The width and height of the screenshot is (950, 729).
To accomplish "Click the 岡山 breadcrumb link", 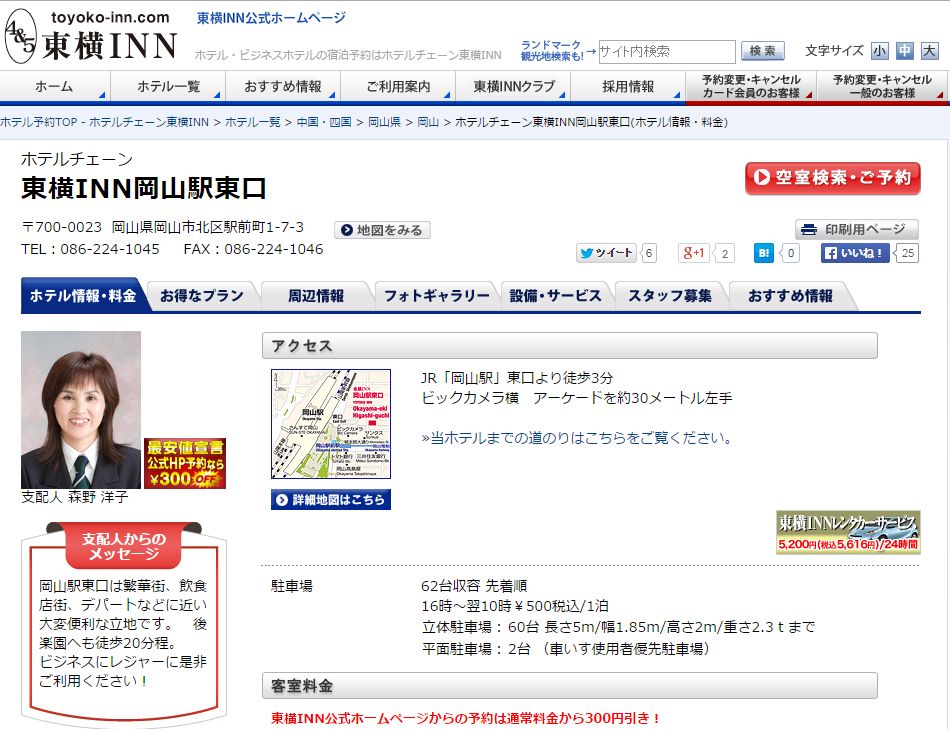I will (x=428, y=122).
